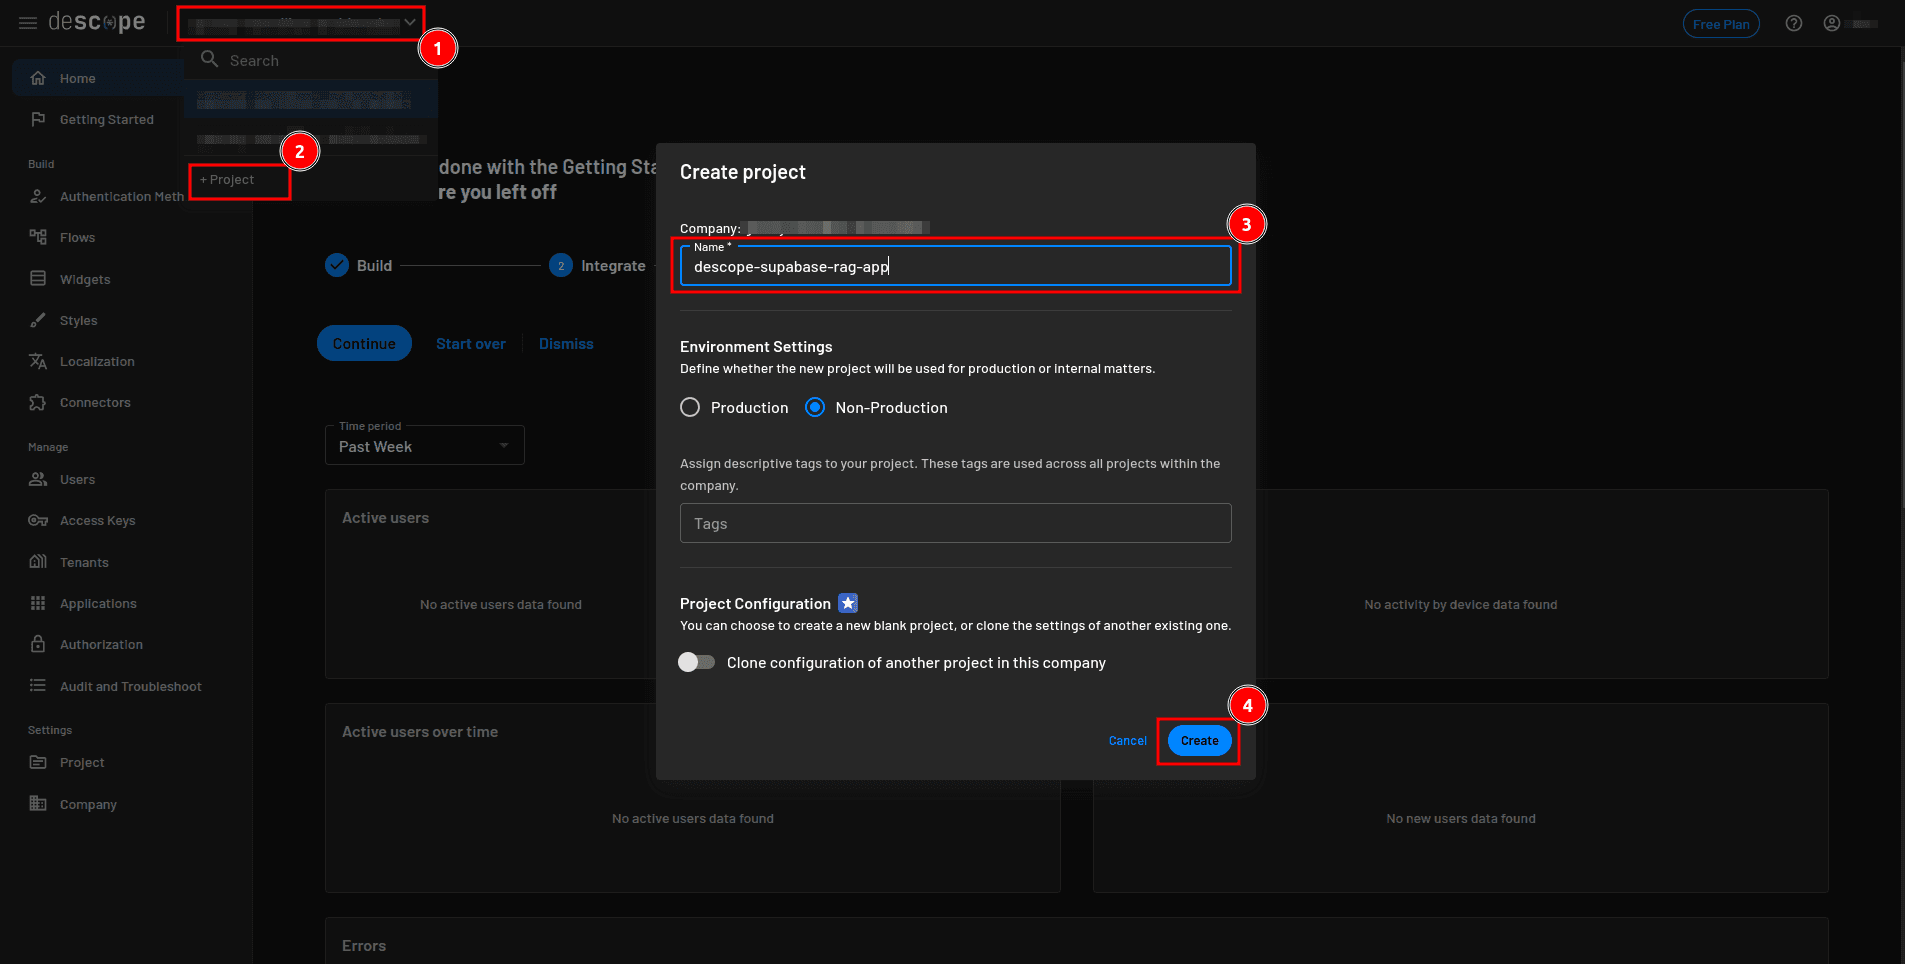Open Connectors puzzle icon in sidebar

(38, 402)
